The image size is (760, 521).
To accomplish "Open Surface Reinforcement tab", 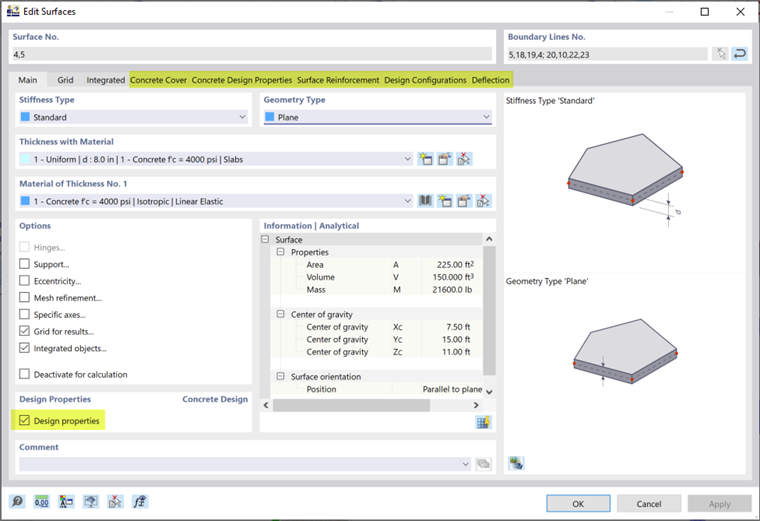I will [338, 80].
